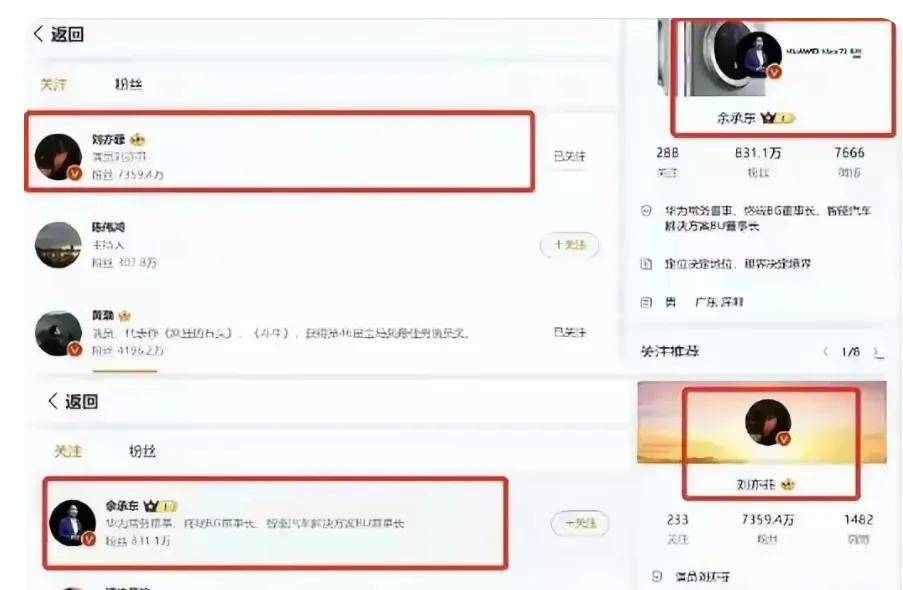
Task: Go back using the top 返回 arrow
Action: point(39,33)
